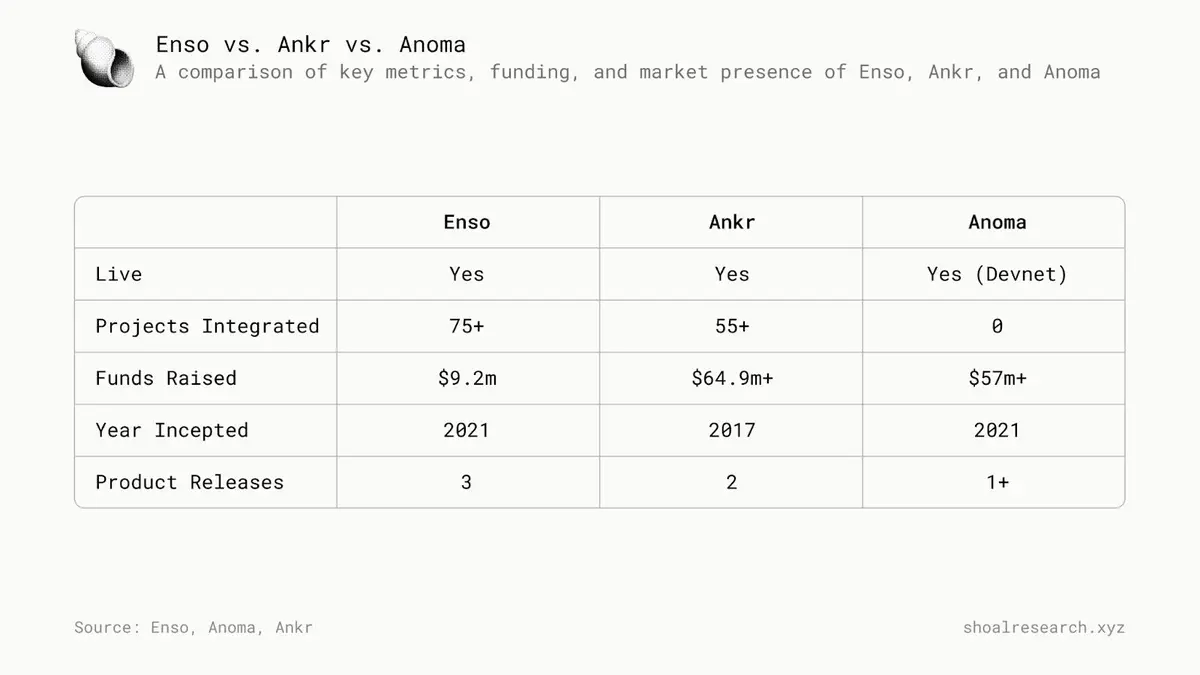The width and height of the screenshot is (1200, 675).
Task: Select the Ankr column header
Action: (732, 222)
